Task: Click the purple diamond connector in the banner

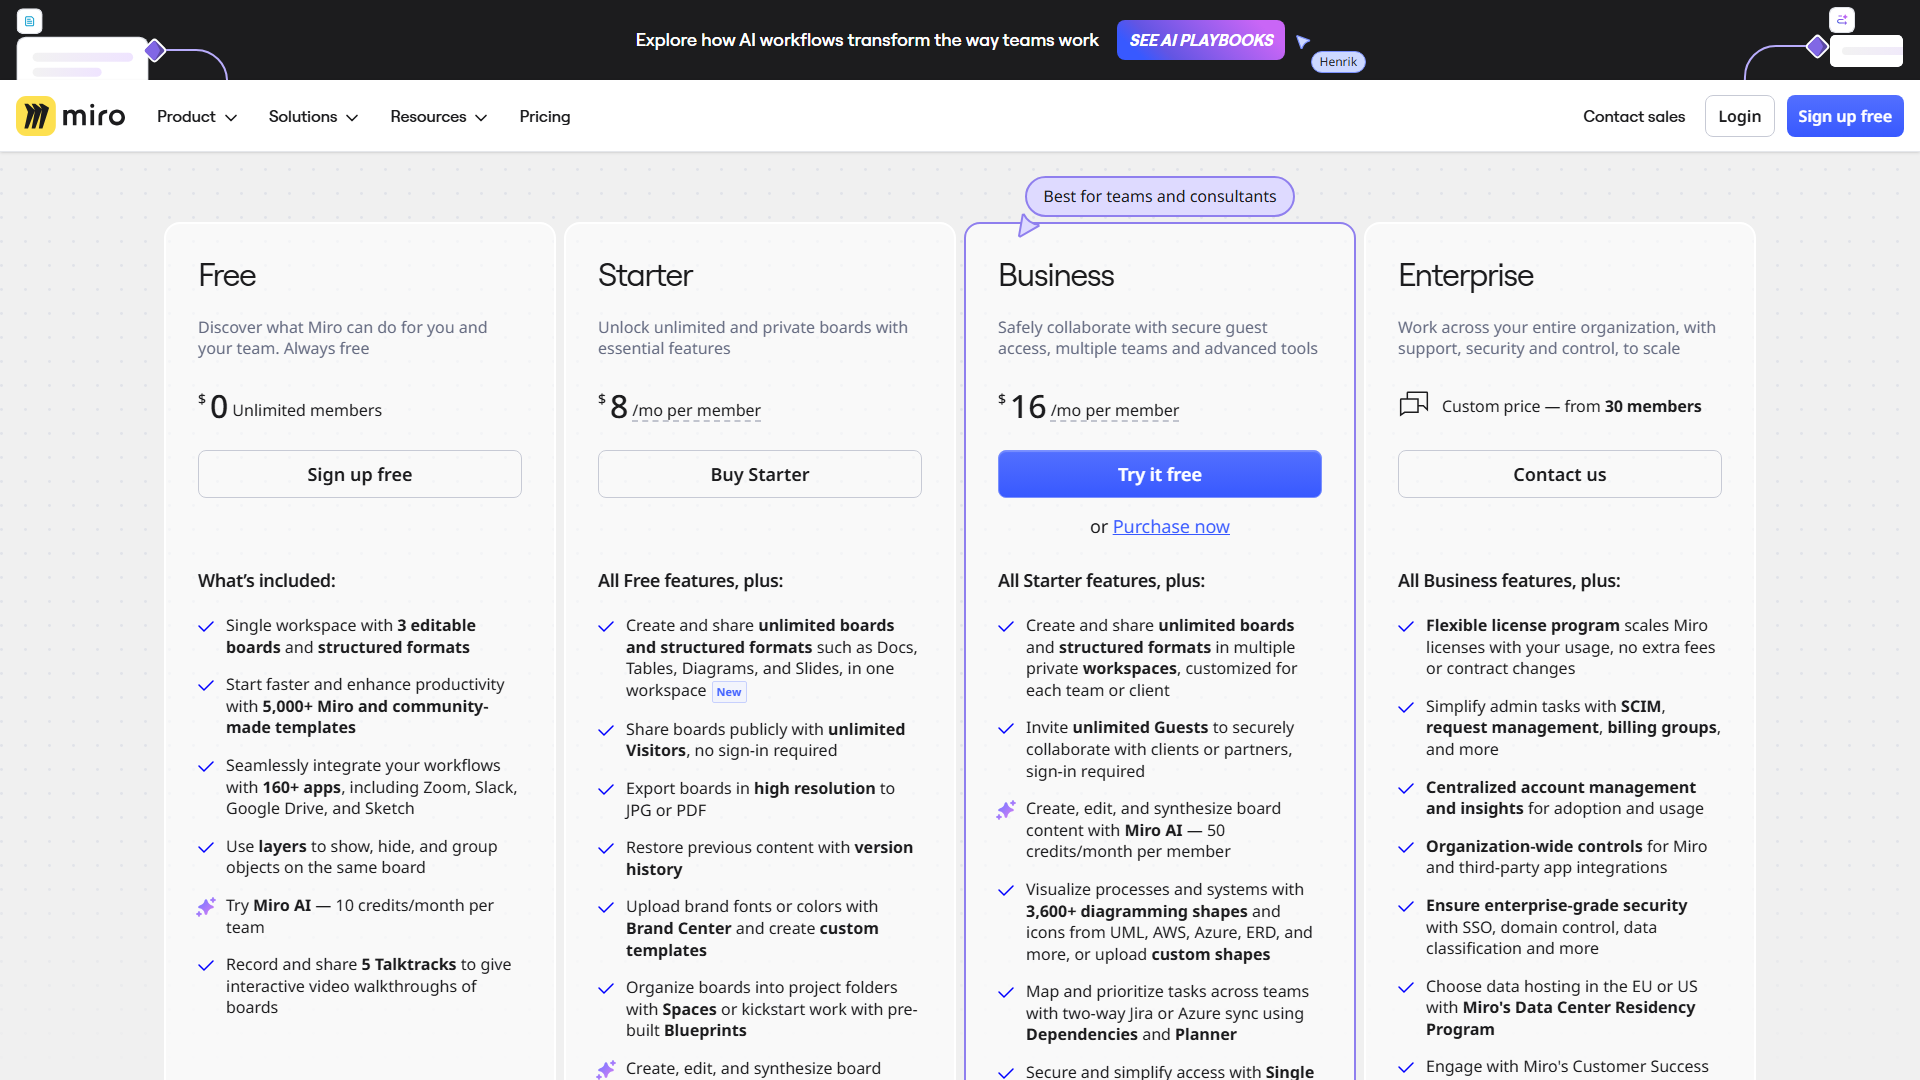Action: point(155,47)
